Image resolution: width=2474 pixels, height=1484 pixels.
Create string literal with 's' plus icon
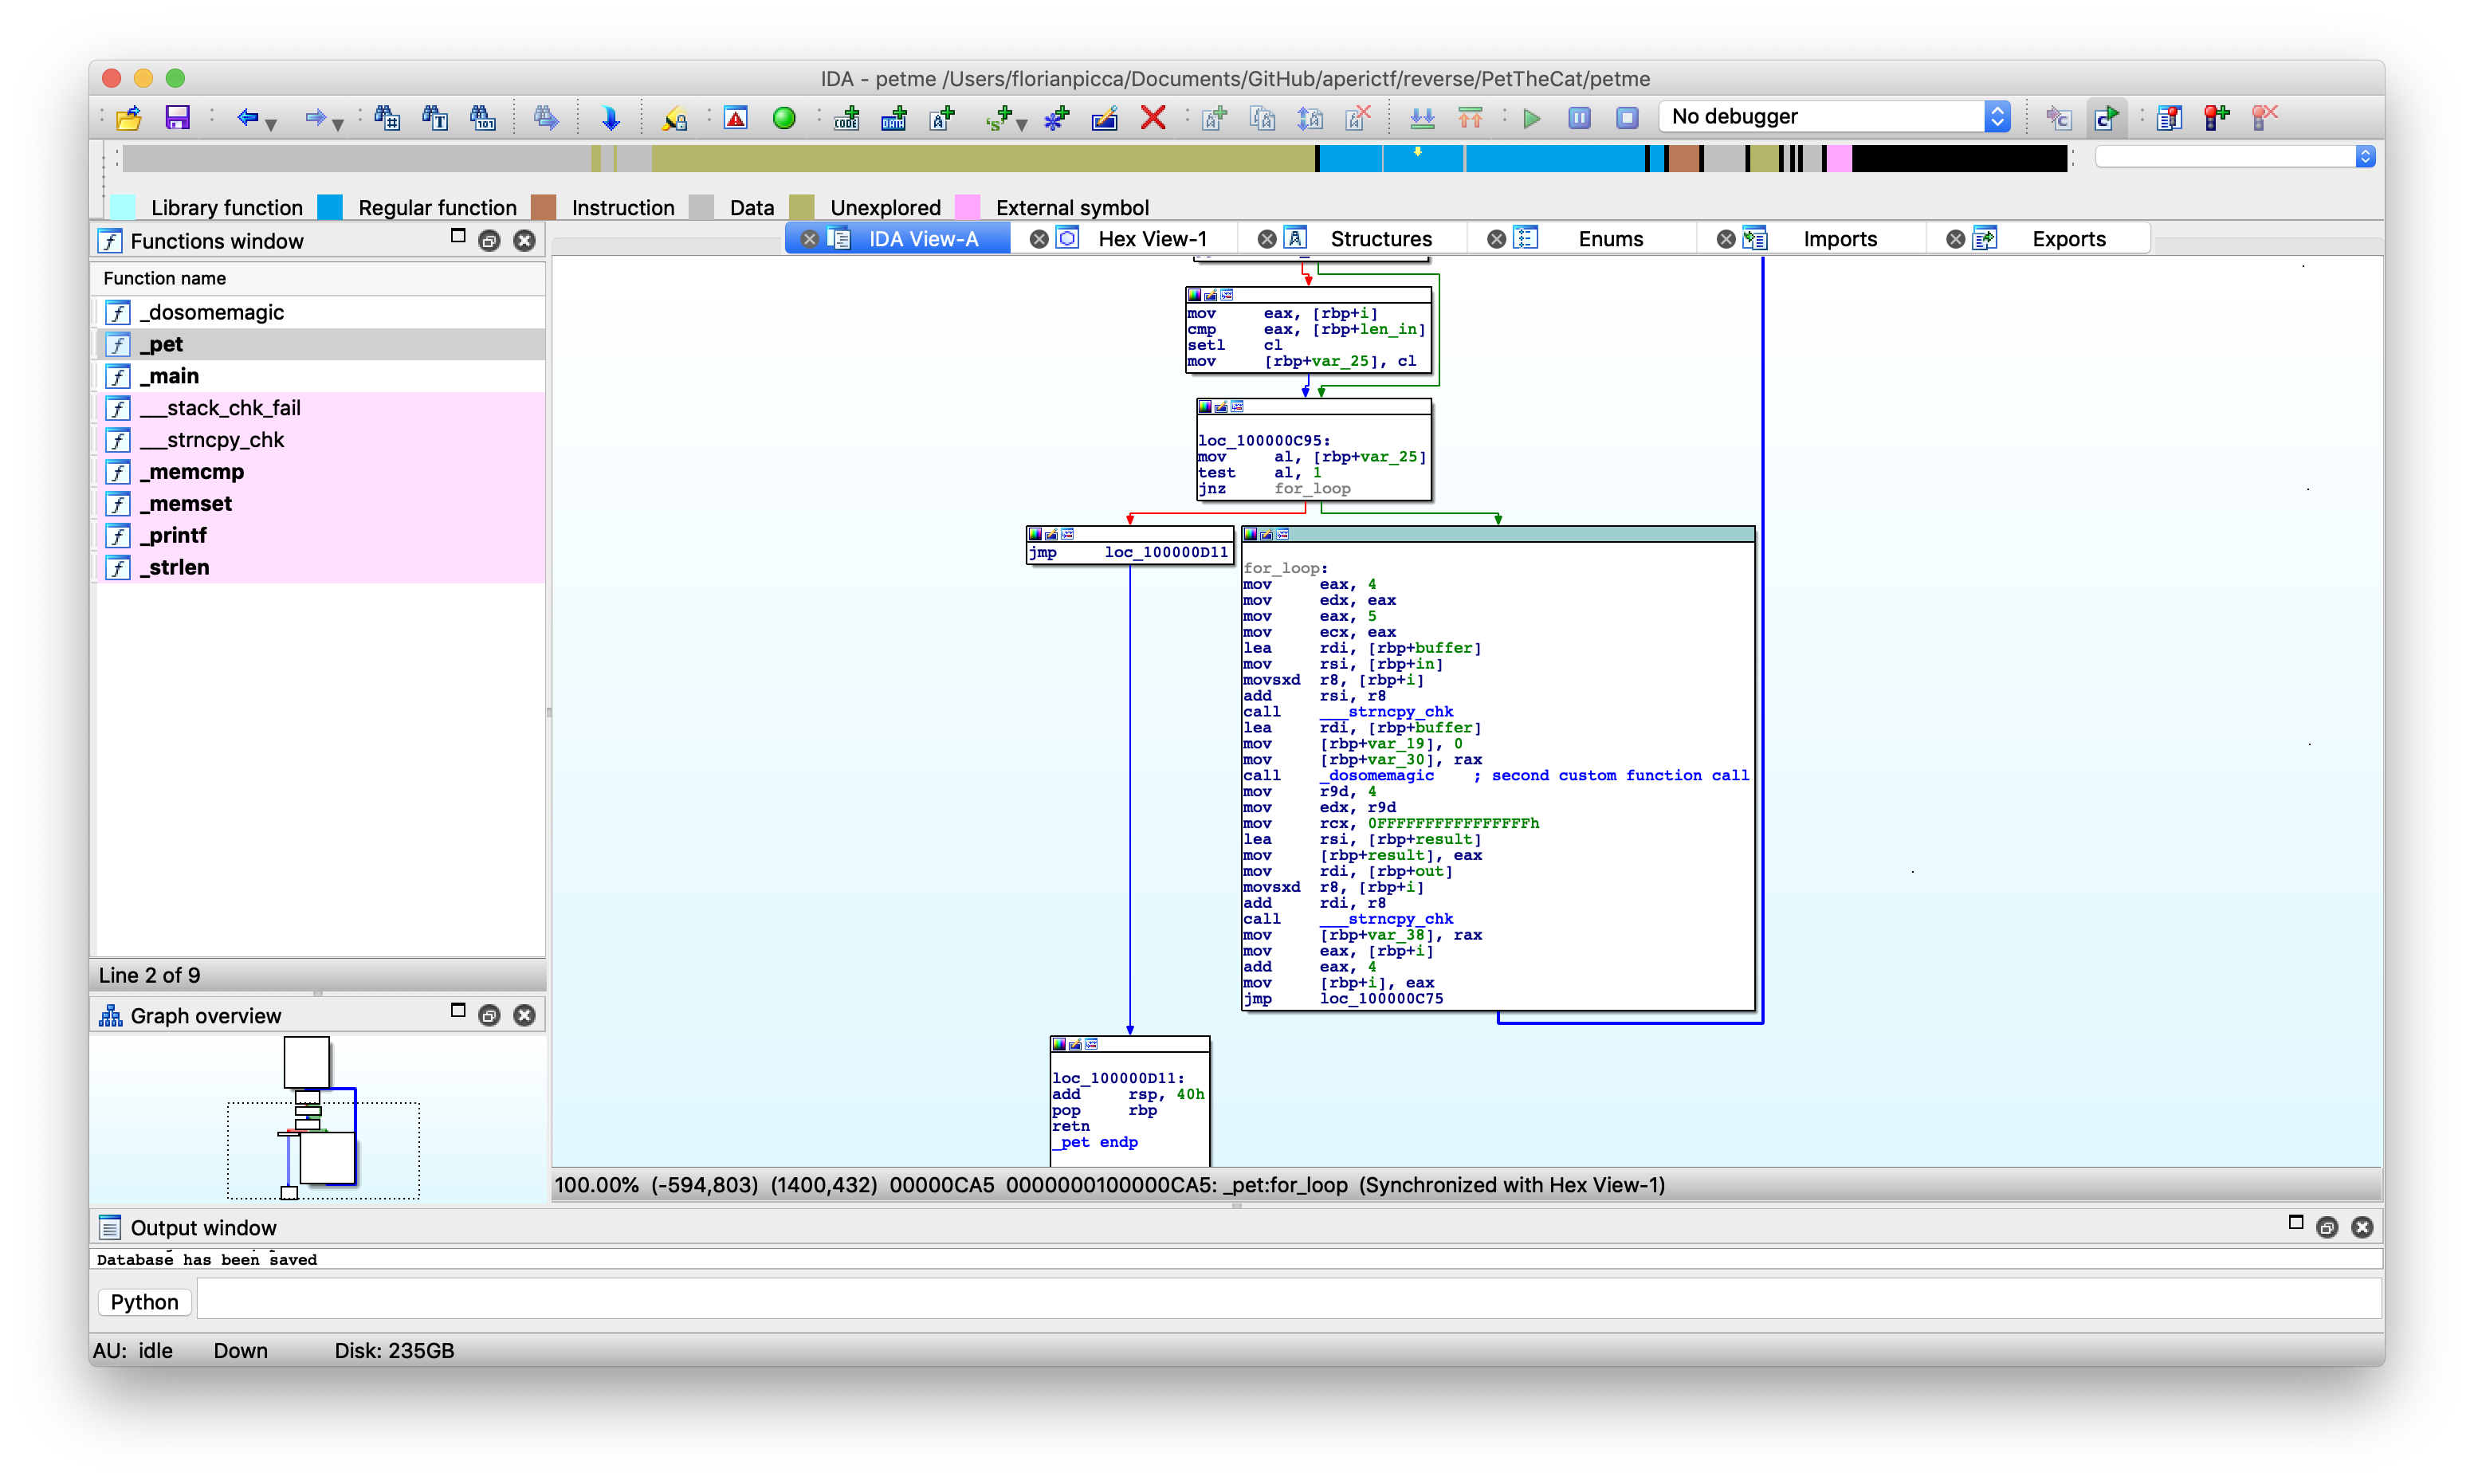tap(998, 118)
